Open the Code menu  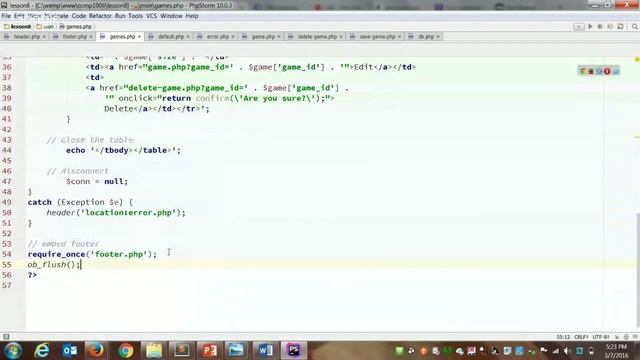(x=78, y=16)
